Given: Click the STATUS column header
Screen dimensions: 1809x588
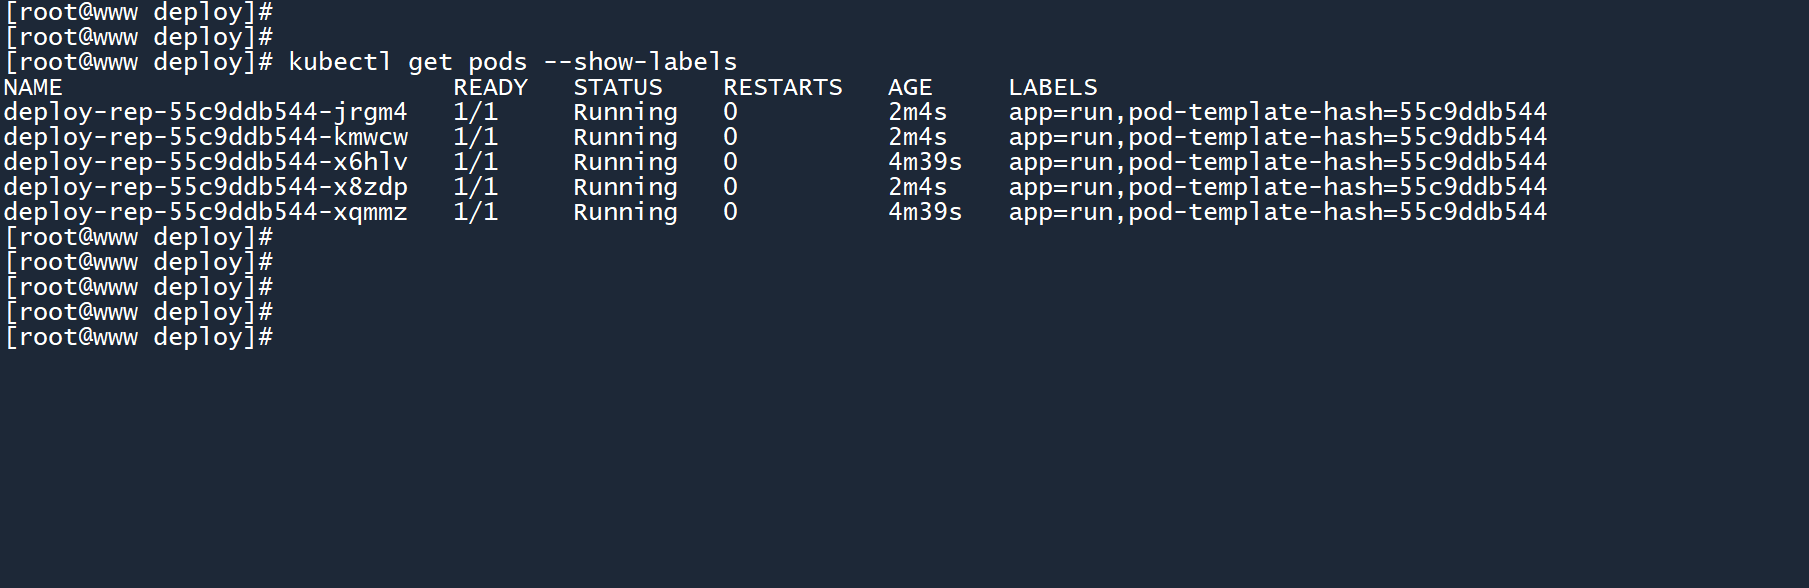Looking at the screenshot, I should click(x=617, y=87).
